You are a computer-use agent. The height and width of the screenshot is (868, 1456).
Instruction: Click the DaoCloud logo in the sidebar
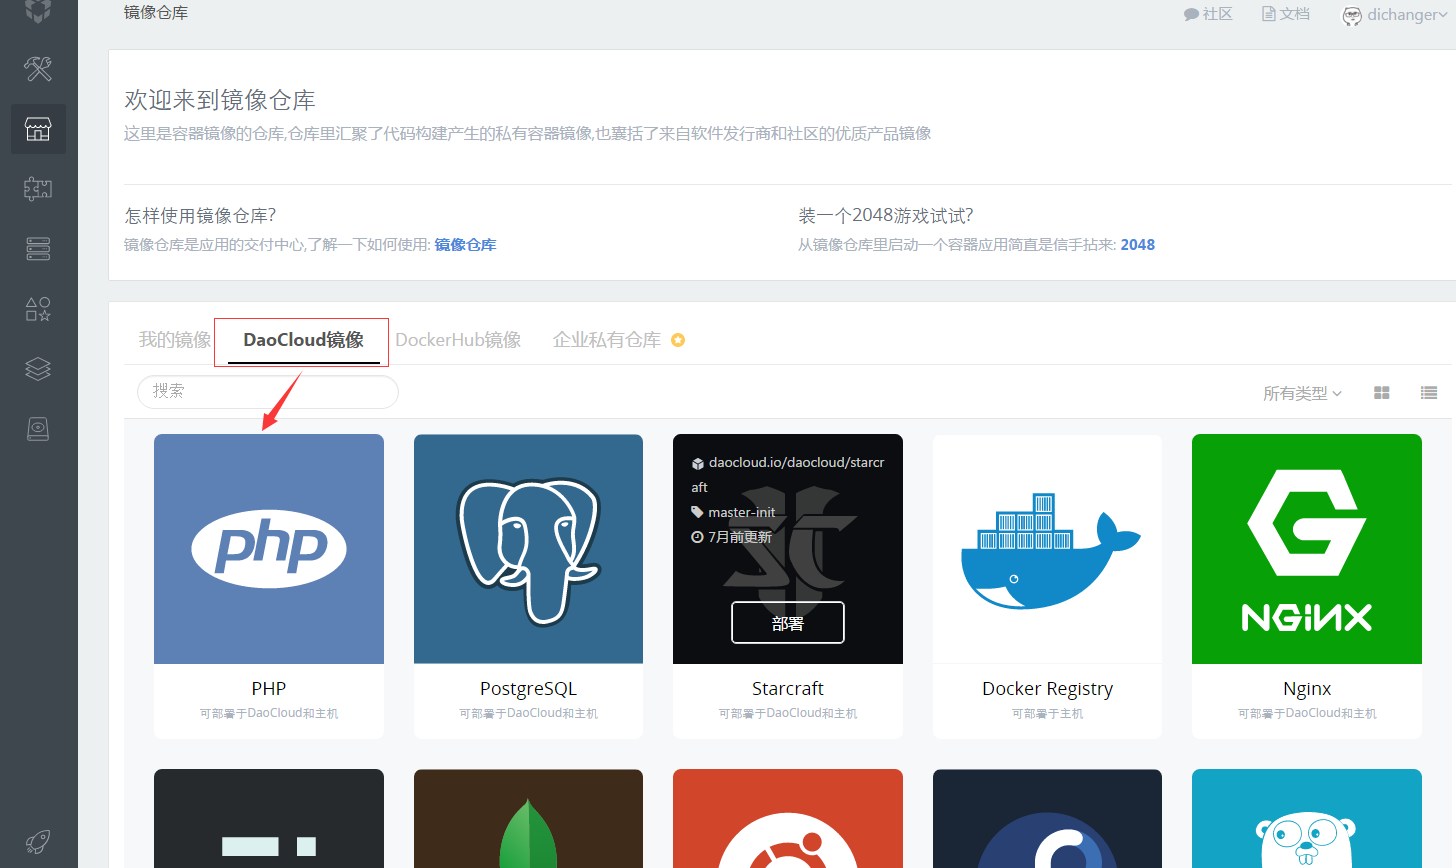pyautogui.click(x=38, y=11)
